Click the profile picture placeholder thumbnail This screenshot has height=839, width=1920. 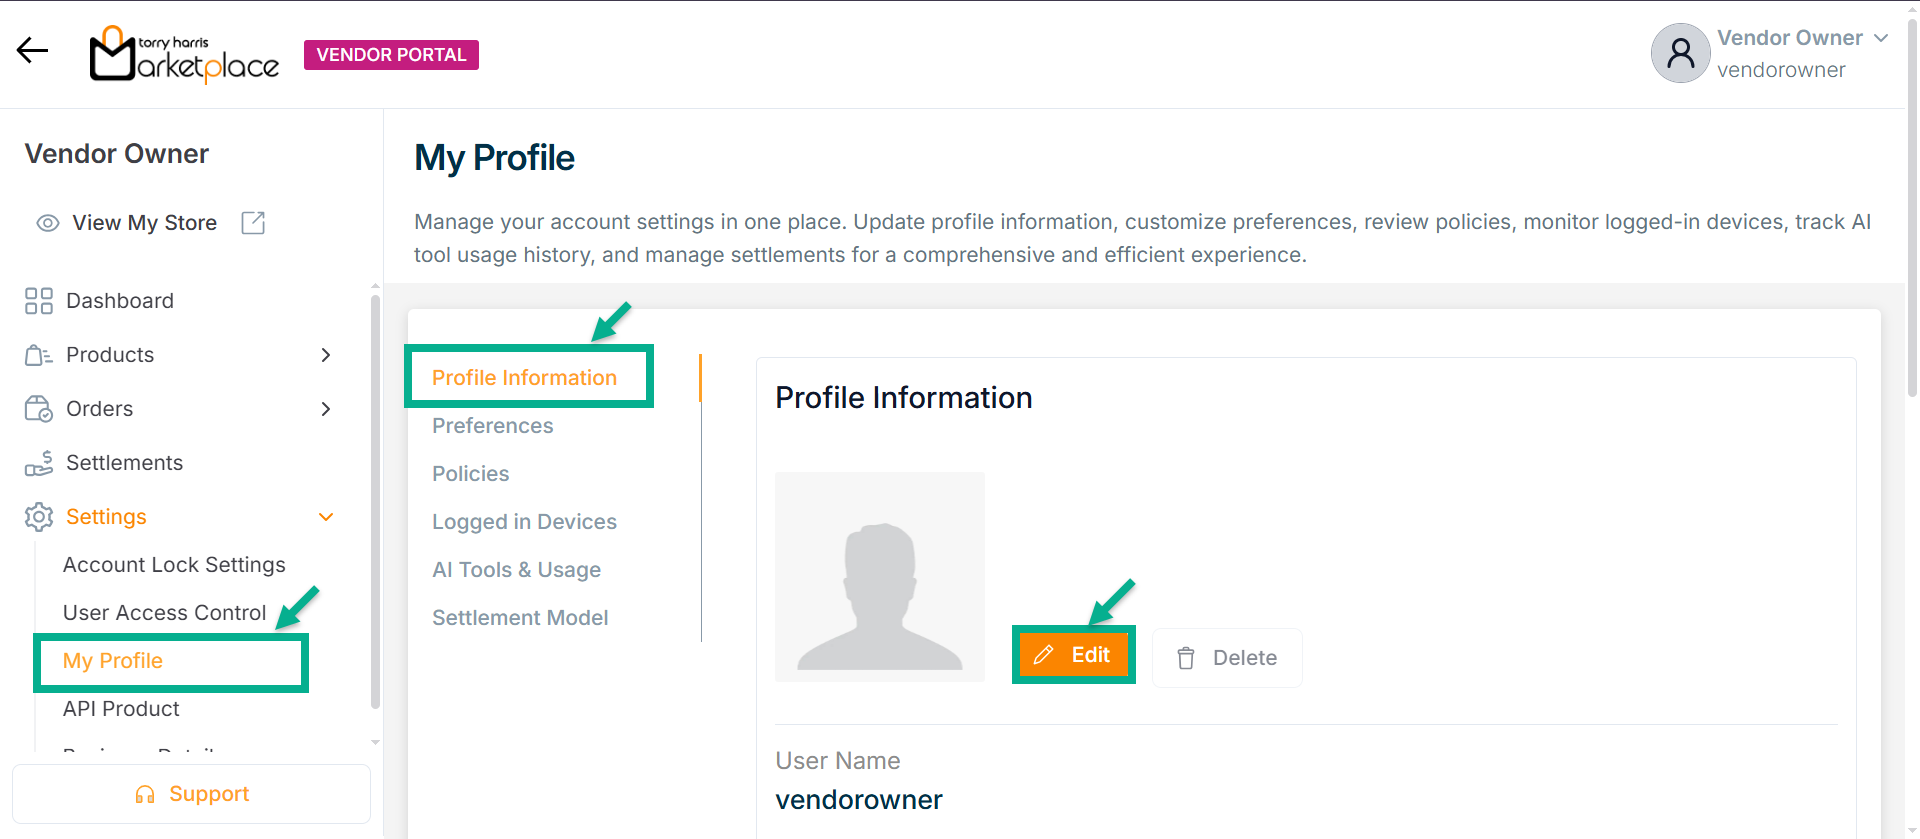(880, 577)
